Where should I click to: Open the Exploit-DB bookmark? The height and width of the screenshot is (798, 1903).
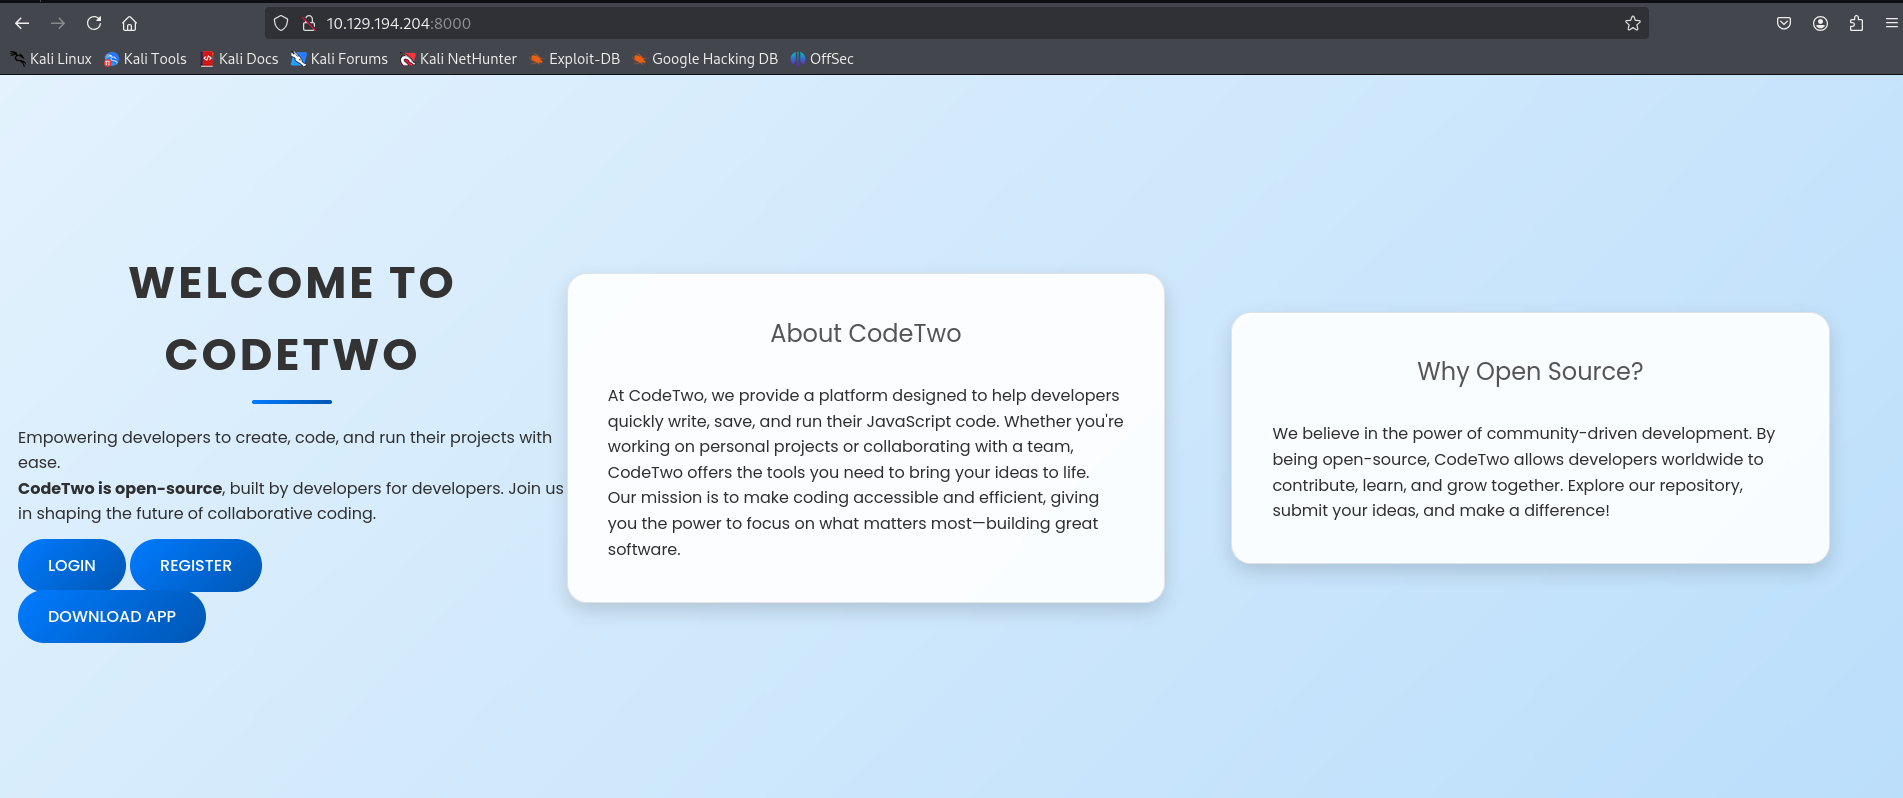[x=575, y=59]
